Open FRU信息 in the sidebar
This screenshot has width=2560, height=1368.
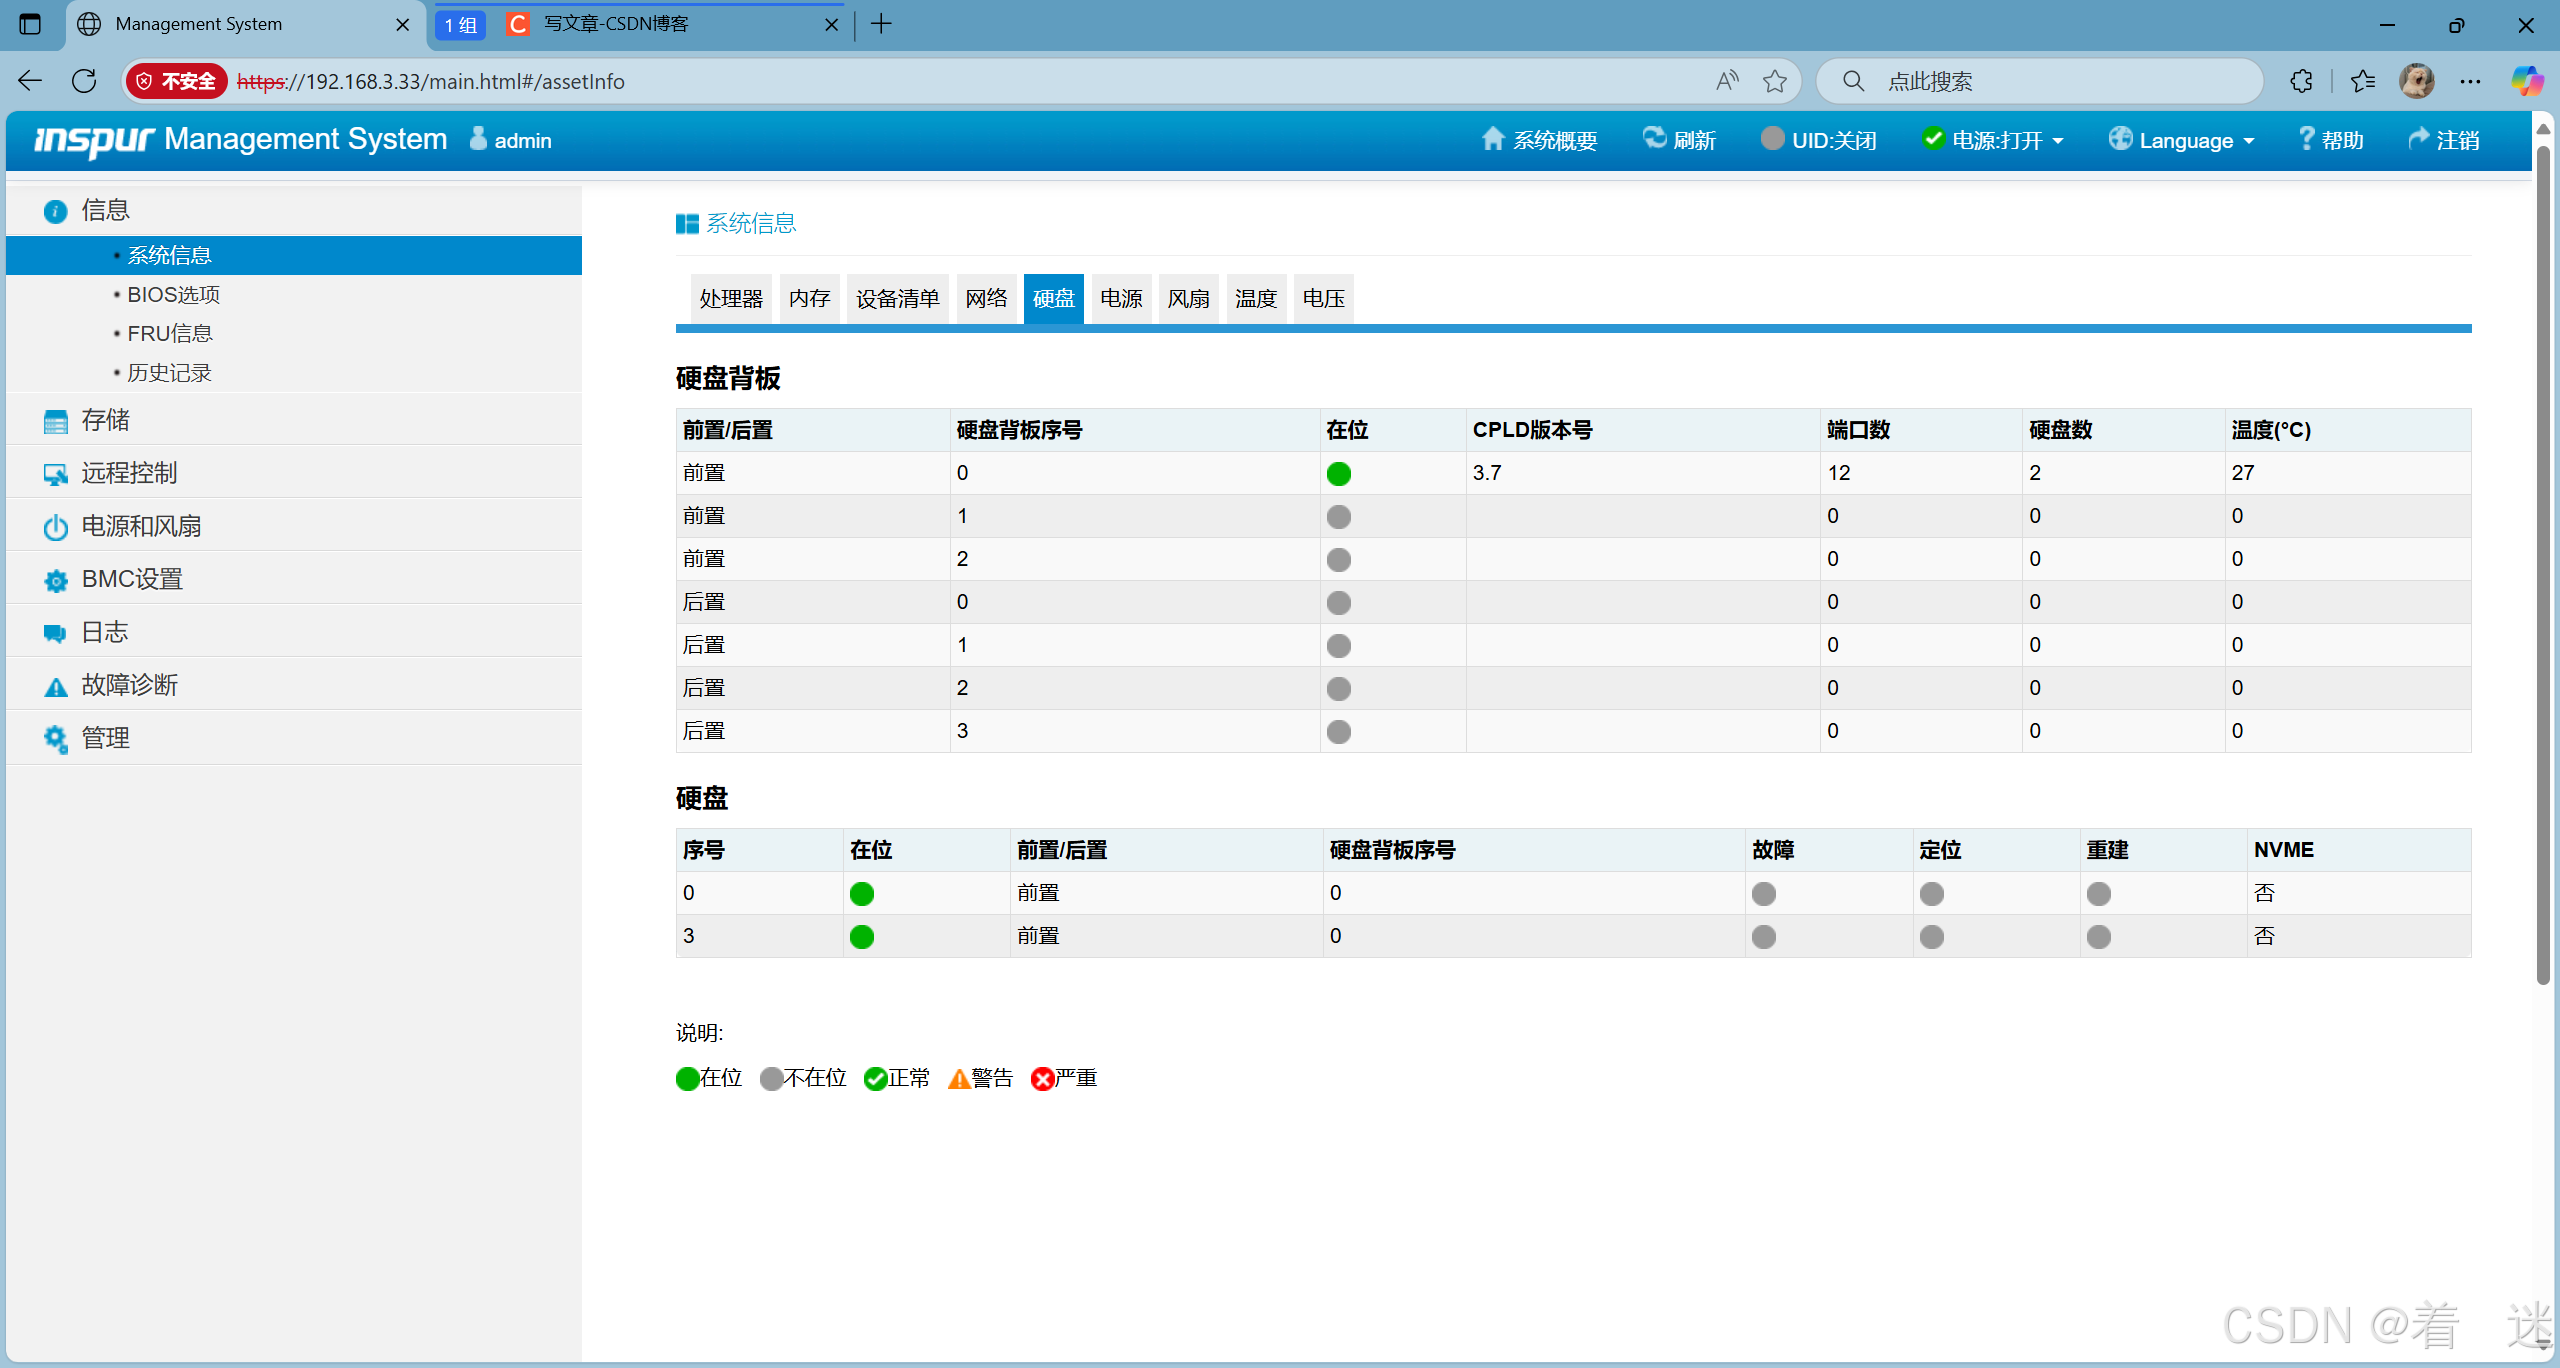169,333
